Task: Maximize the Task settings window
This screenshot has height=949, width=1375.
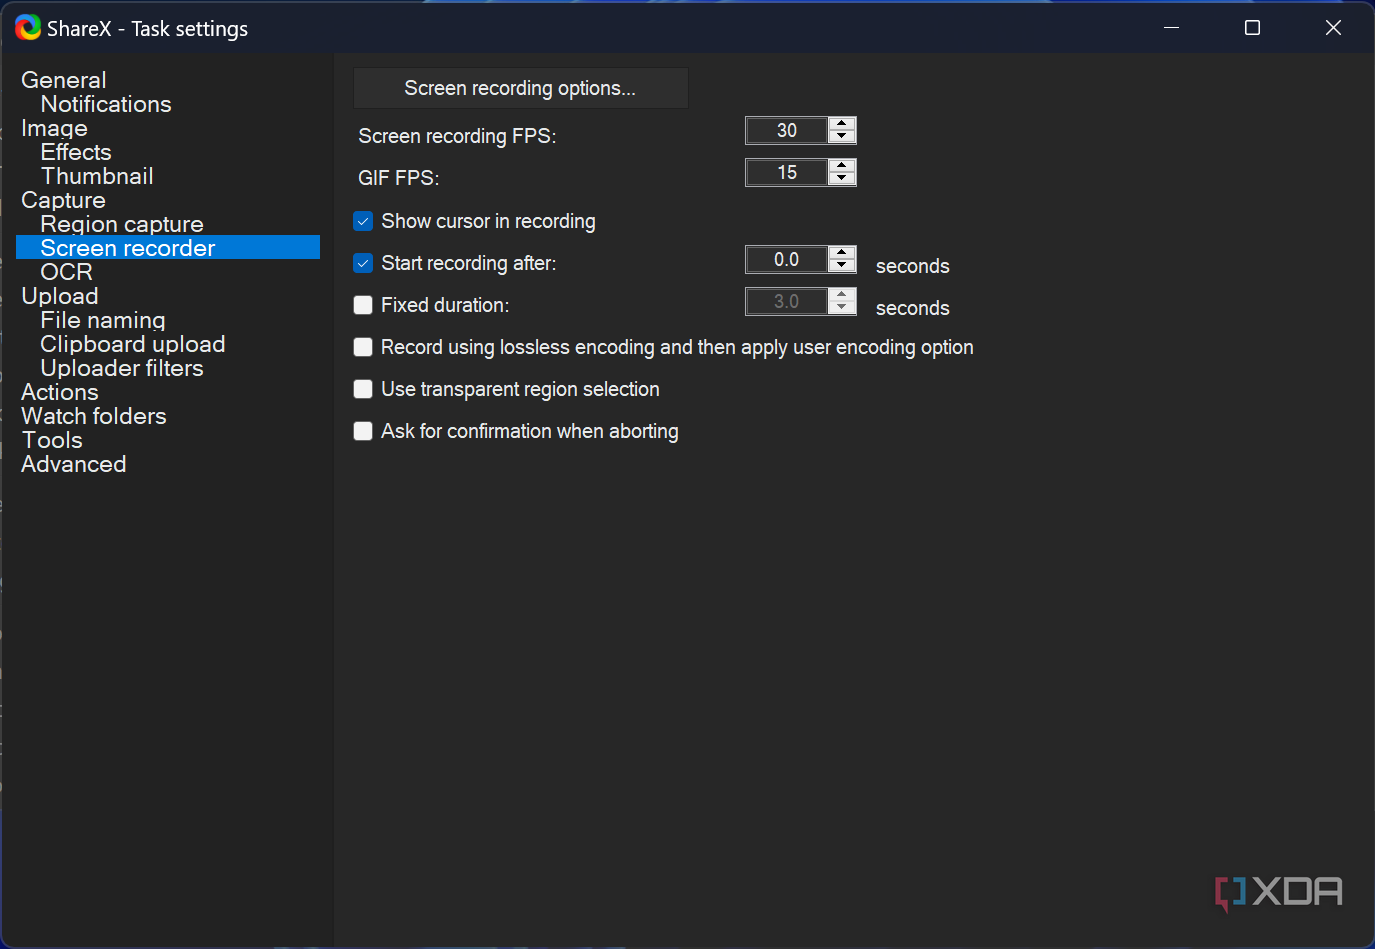Action: coord(1252,28)
